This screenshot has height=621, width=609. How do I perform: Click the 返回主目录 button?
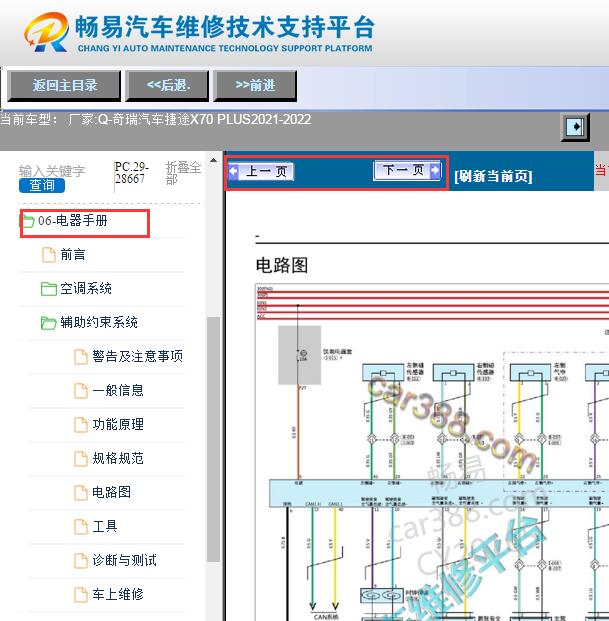64,86
